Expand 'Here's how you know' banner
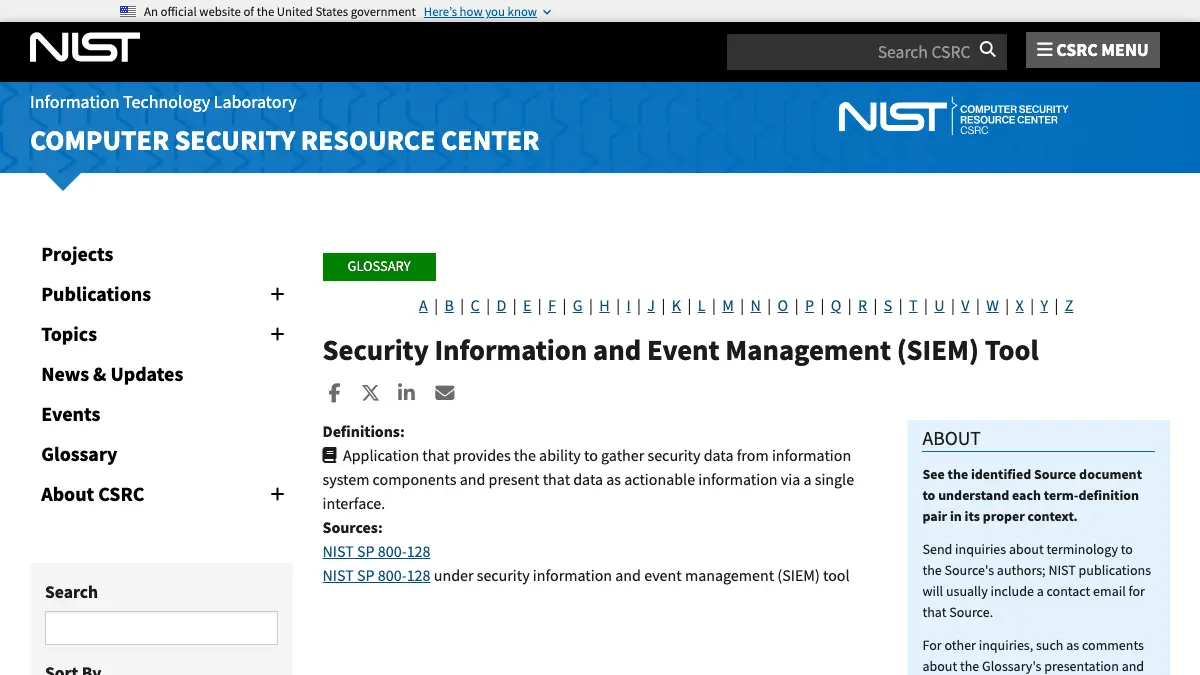1200x675 pixels. coord(487,12)
